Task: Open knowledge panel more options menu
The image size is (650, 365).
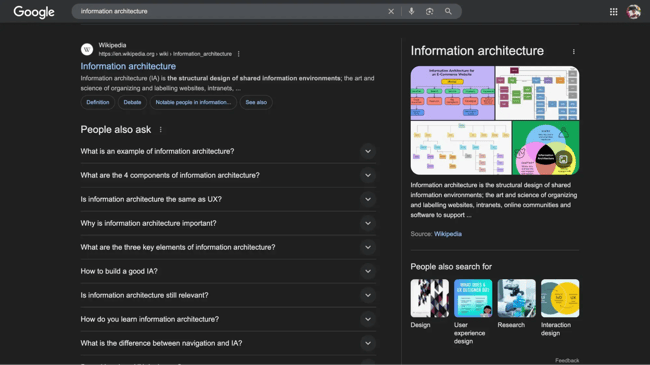Action: (x=574, y=51)
